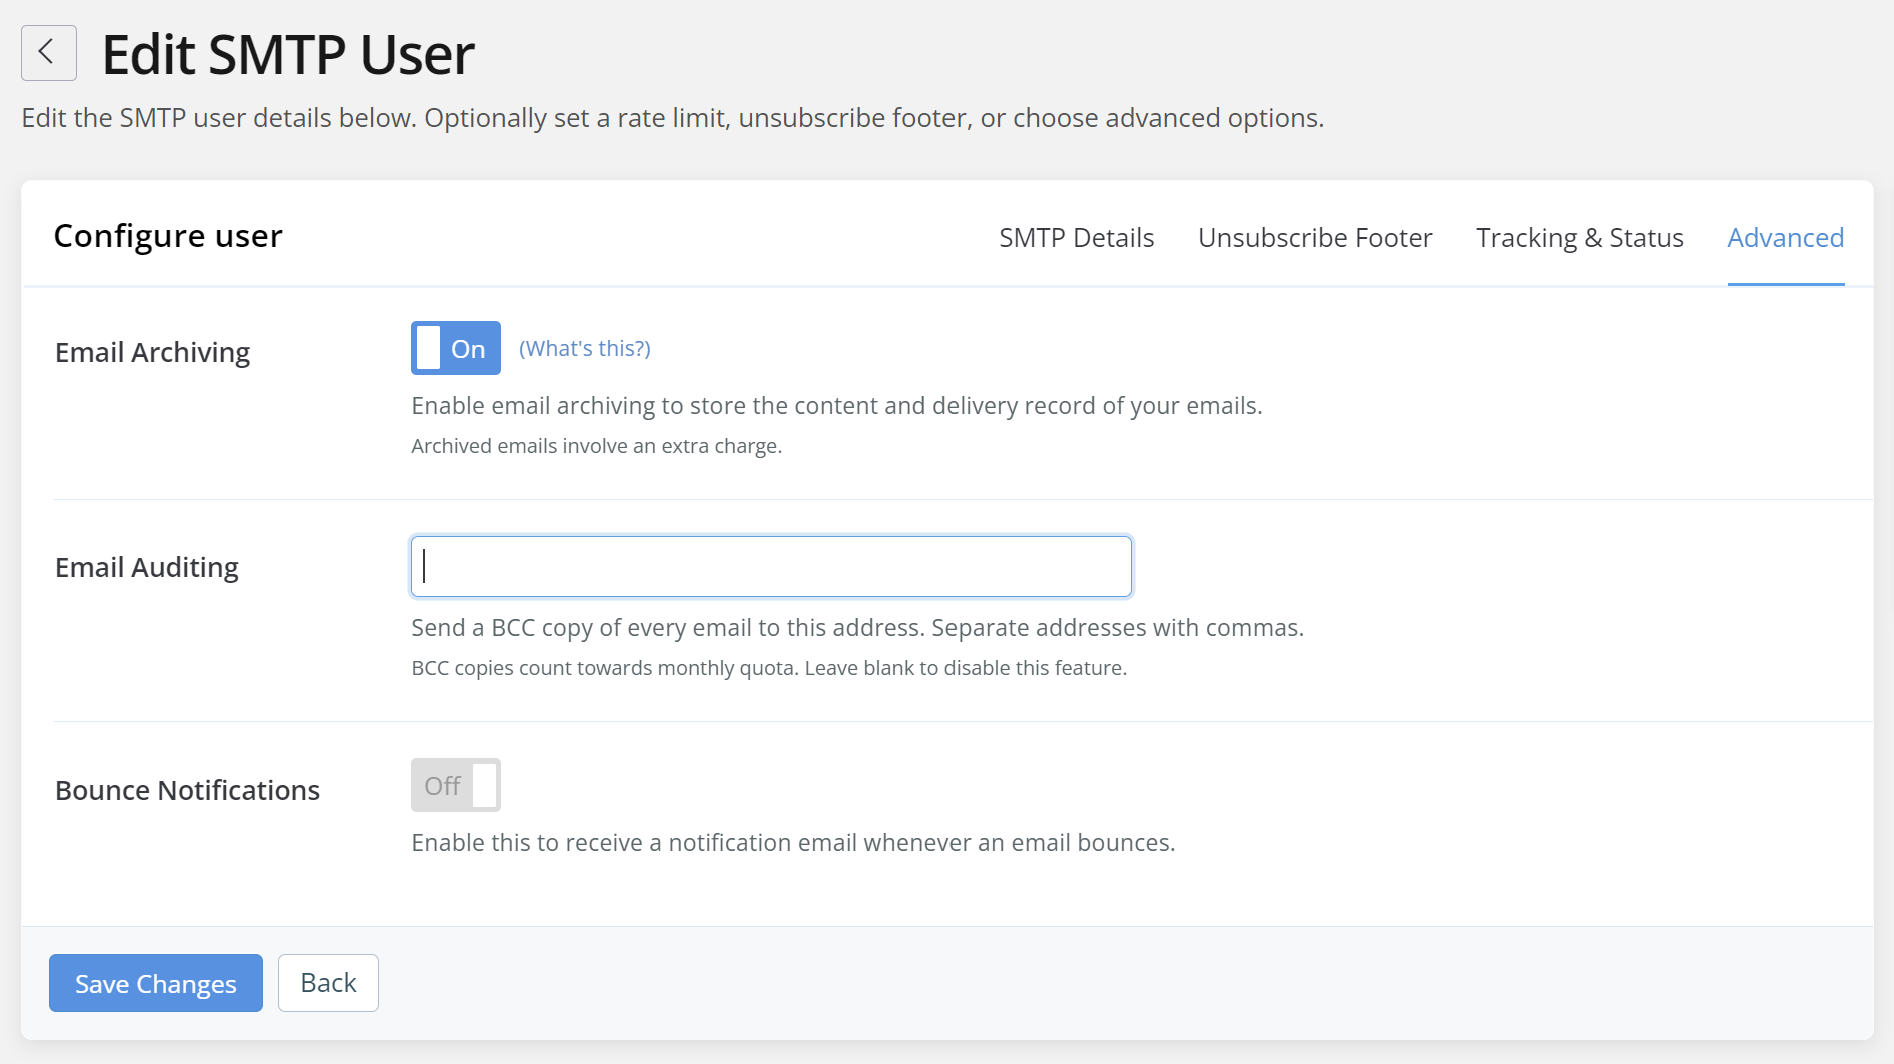Click the gray Off switch for Bounce Notifications
Image resolution: width=1894 pixels, height=1064 pixels.
tap(455, 785)
